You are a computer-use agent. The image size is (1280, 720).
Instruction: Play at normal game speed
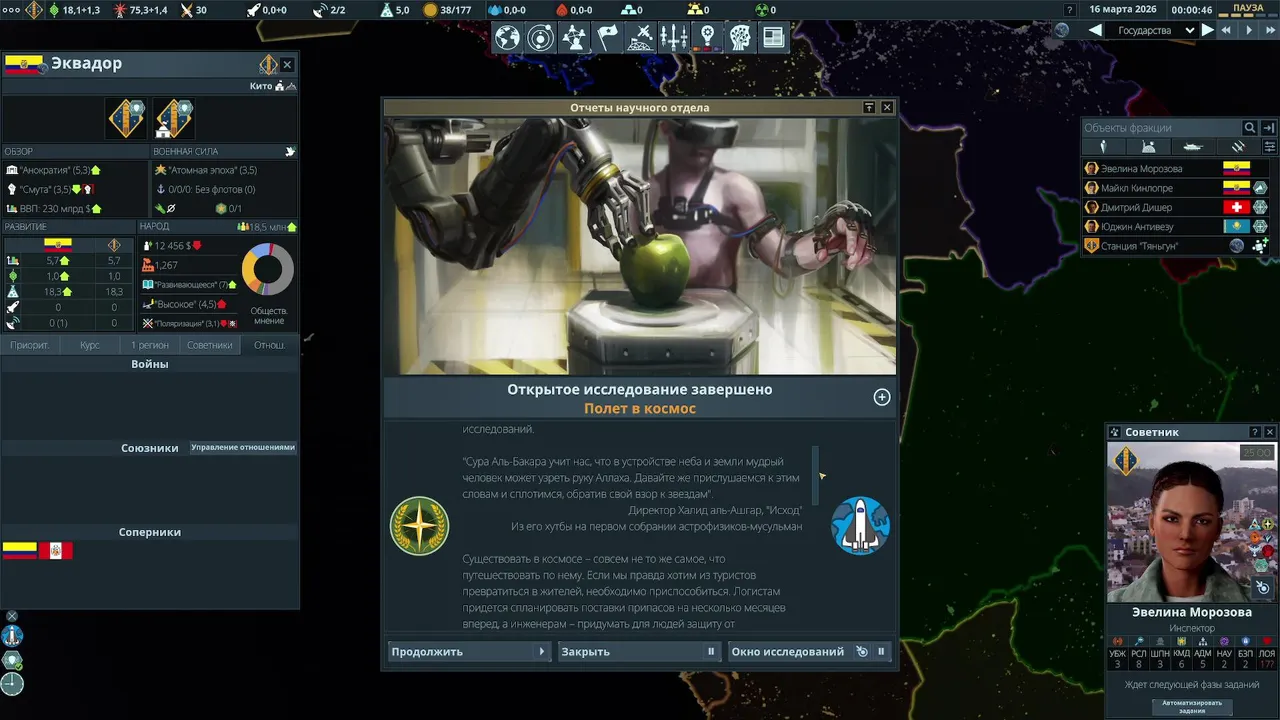coord(1248,30)
